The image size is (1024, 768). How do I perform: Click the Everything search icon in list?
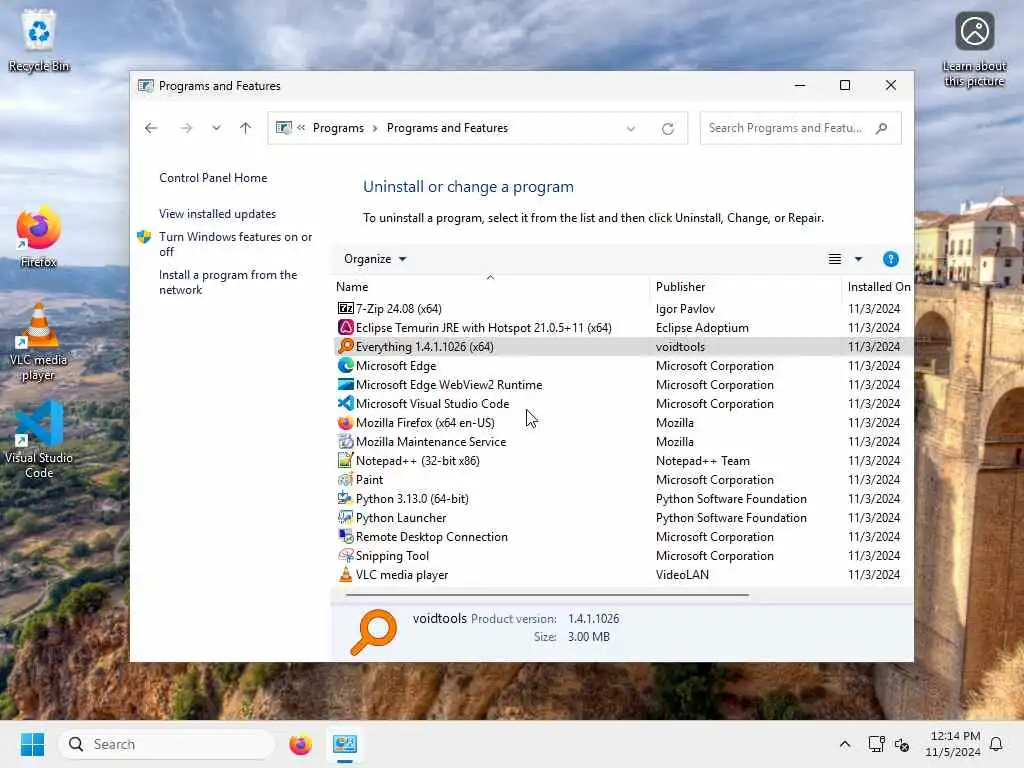click(345, 346)
